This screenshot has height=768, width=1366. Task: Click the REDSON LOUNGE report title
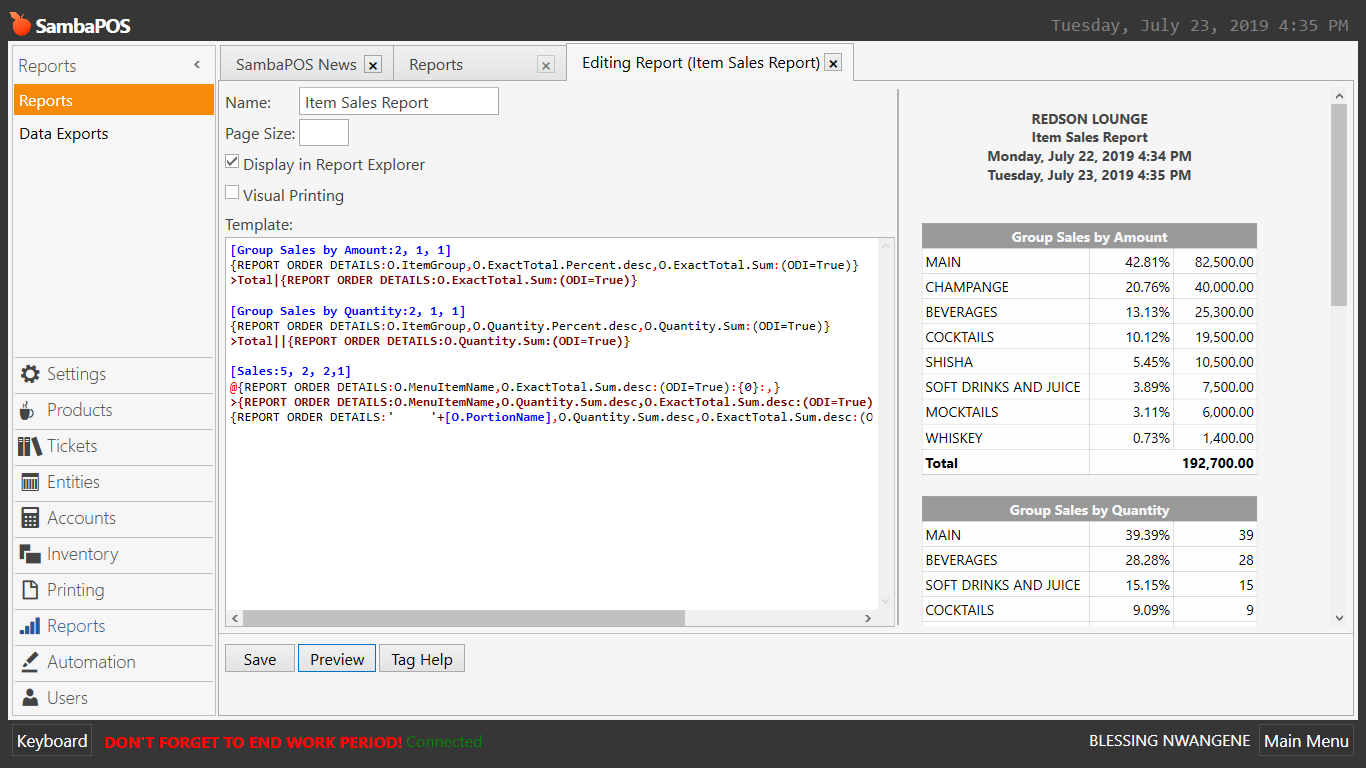1090,119
